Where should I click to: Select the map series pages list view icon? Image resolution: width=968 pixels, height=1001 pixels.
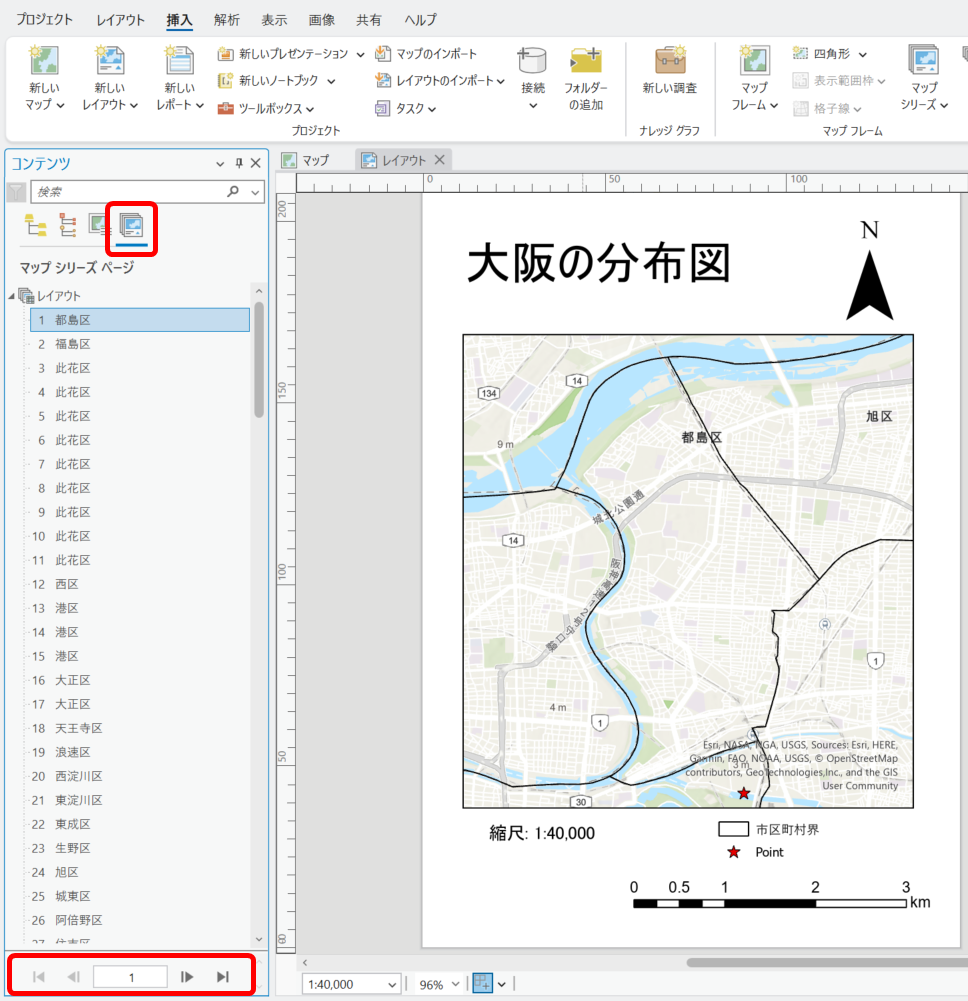131,225
